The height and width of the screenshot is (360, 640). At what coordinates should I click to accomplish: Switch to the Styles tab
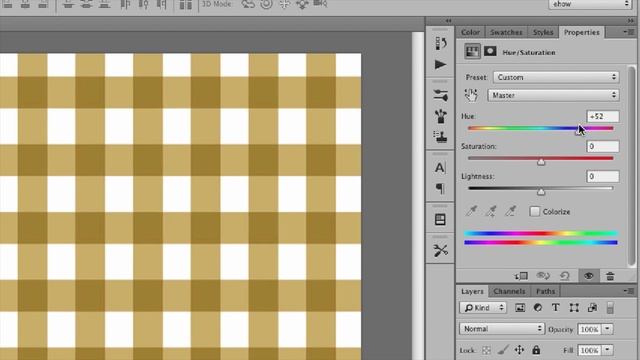543,32
